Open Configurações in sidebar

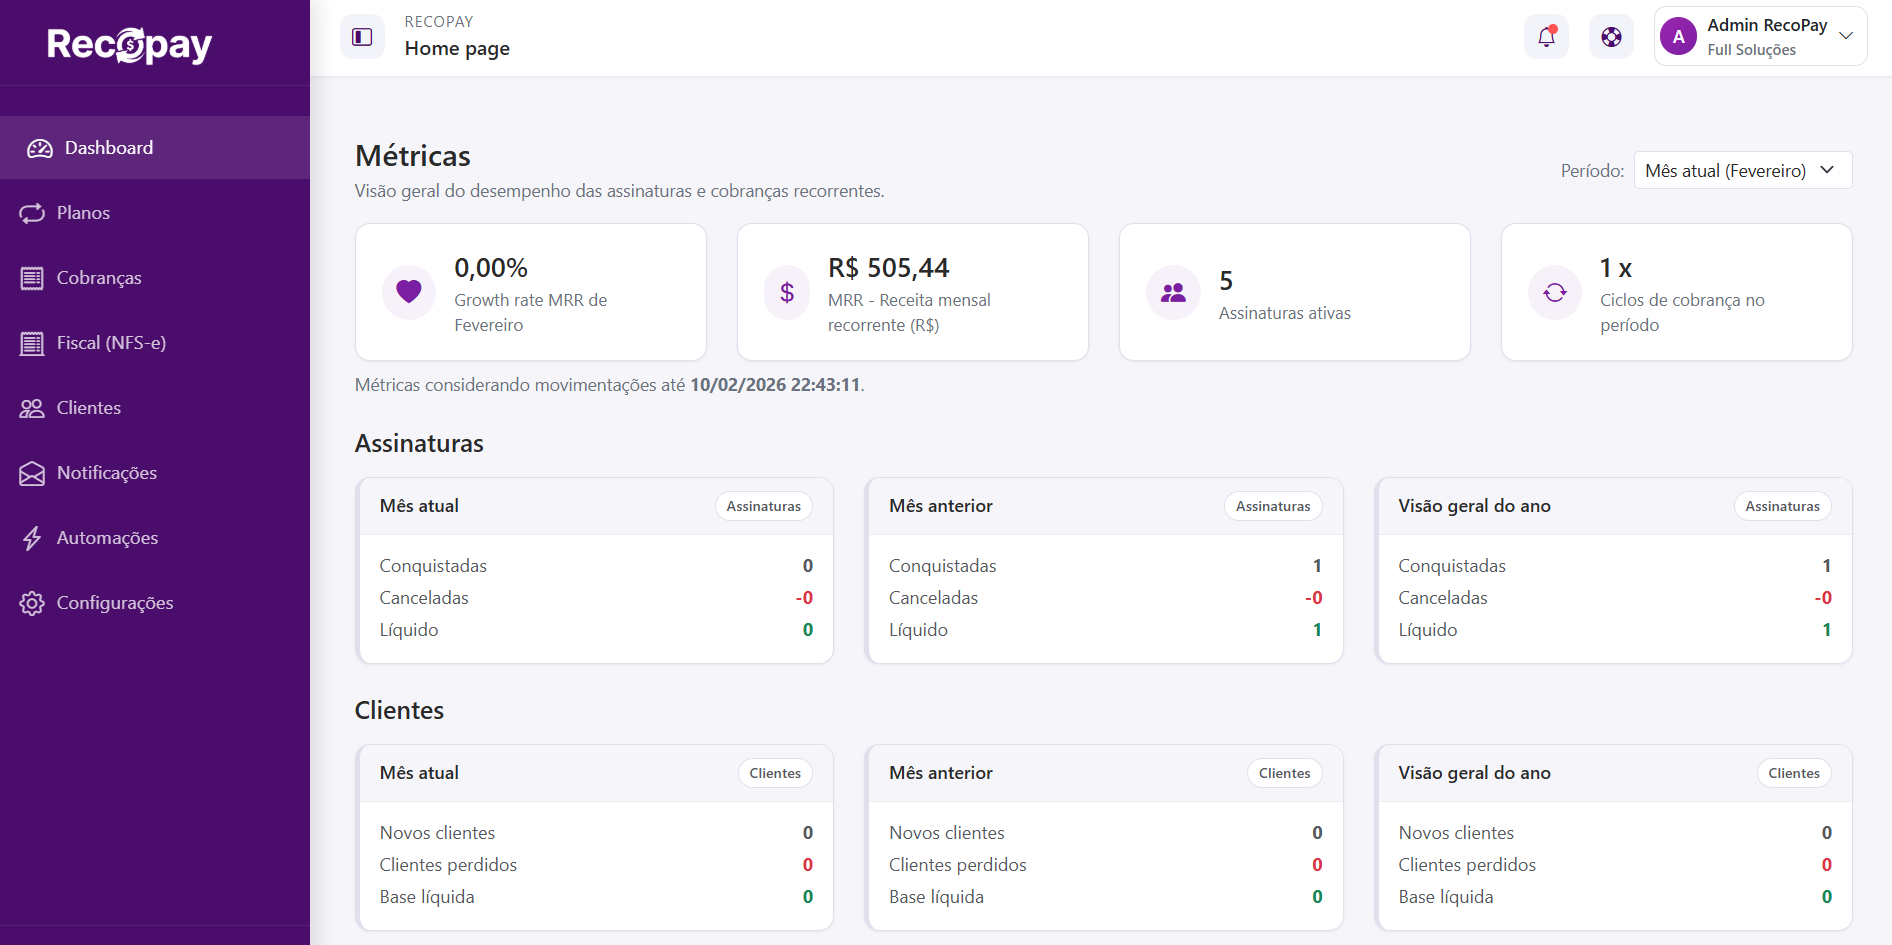click(x=155, y=603)
